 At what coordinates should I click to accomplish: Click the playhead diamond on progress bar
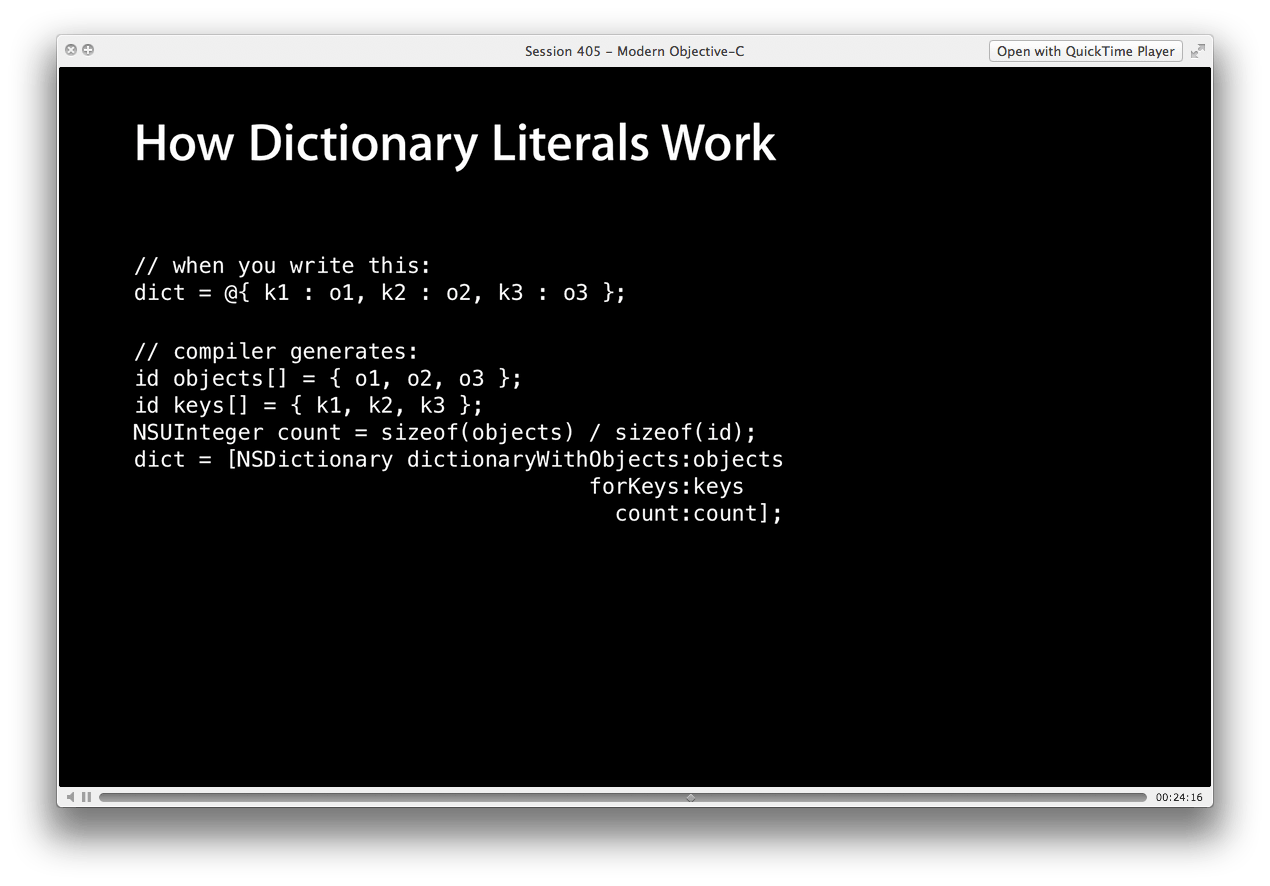coord(691,797)
